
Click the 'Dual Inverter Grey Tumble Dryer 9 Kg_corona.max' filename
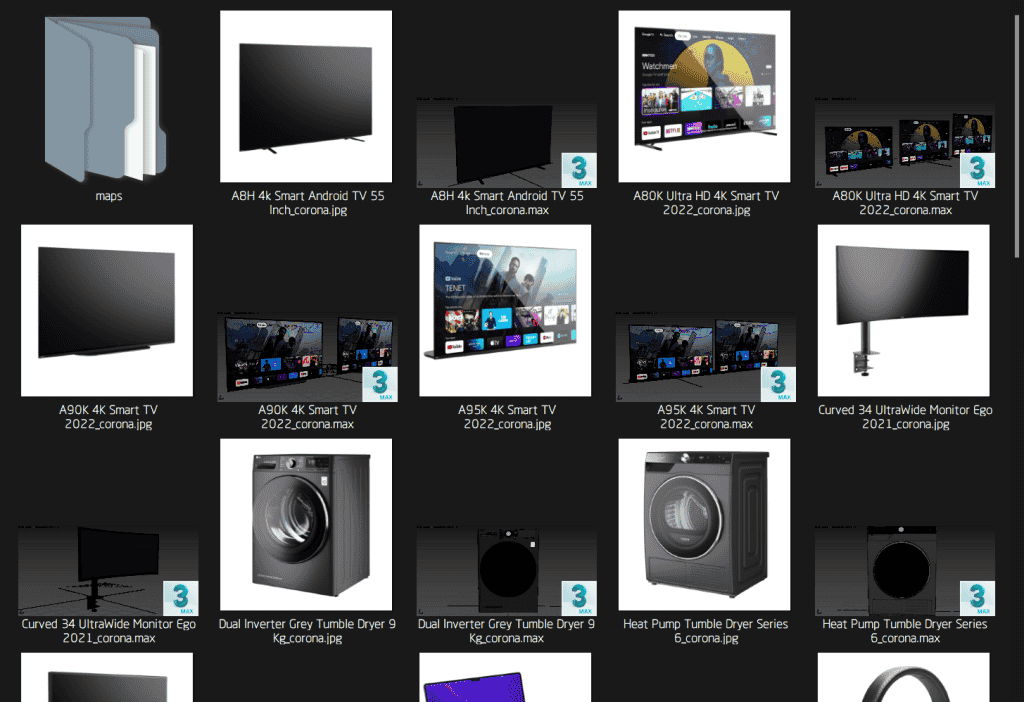[507, 631]
